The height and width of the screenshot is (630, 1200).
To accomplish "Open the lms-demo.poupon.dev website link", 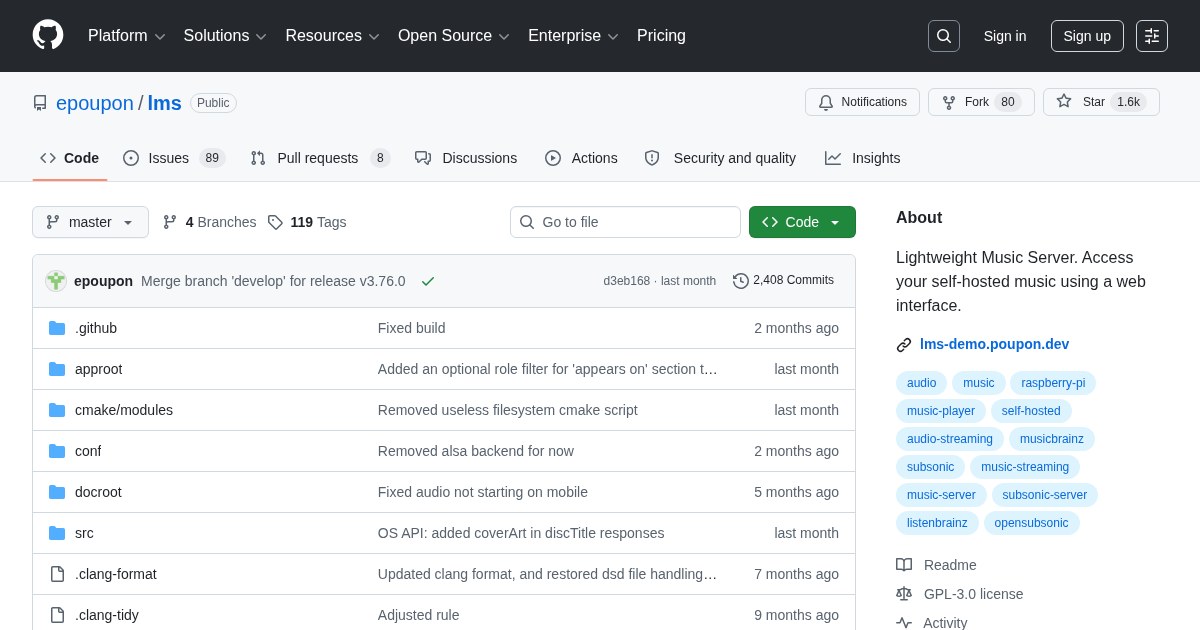I will click(x=994, y=344).
